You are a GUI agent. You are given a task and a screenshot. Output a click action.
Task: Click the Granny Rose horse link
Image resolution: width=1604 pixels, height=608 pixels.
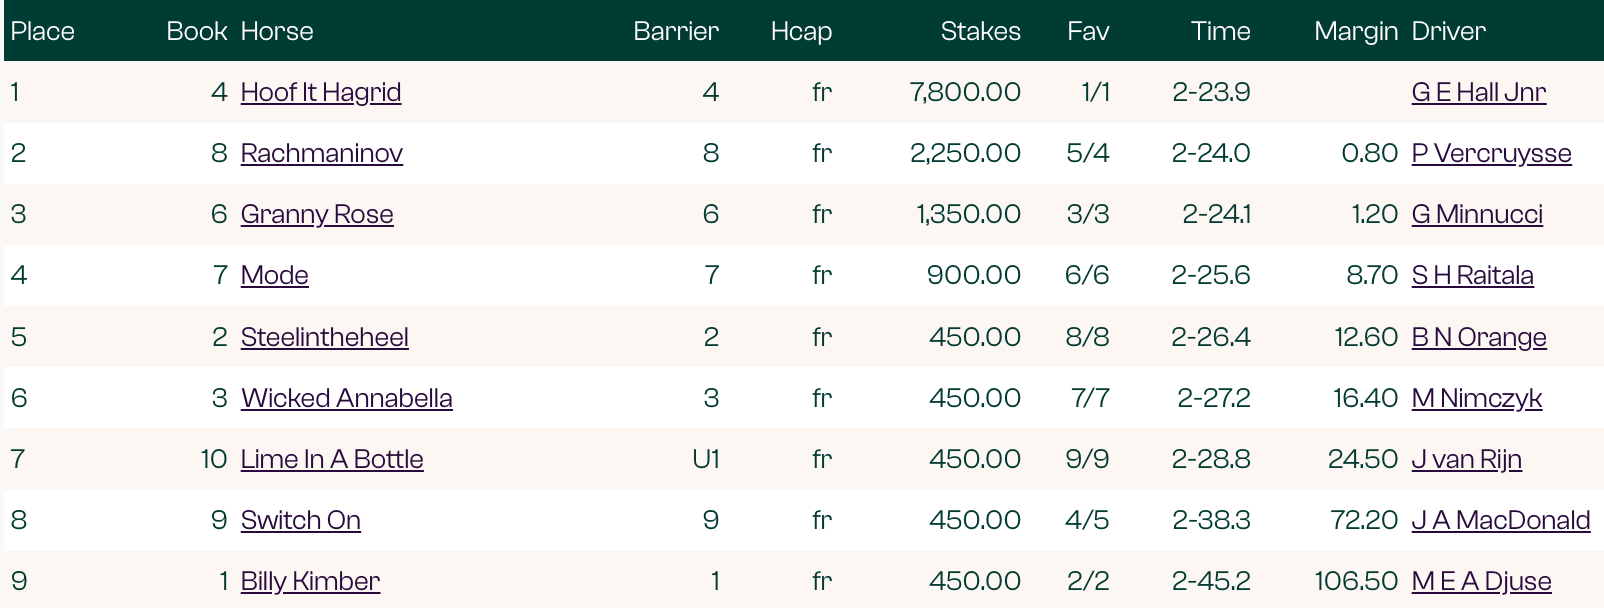(x=317, y=214)
